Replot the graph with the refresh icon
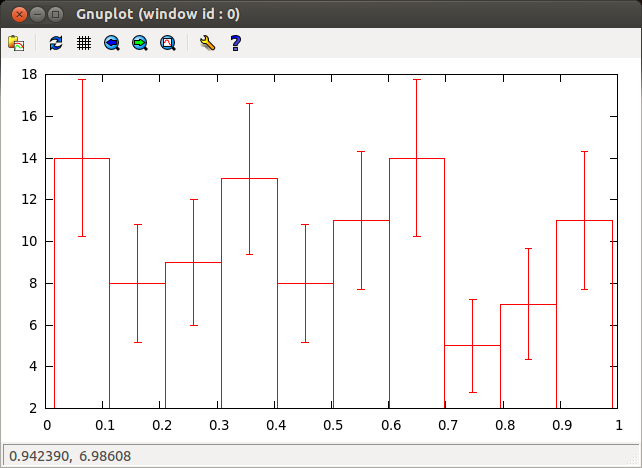 (56, 43)
